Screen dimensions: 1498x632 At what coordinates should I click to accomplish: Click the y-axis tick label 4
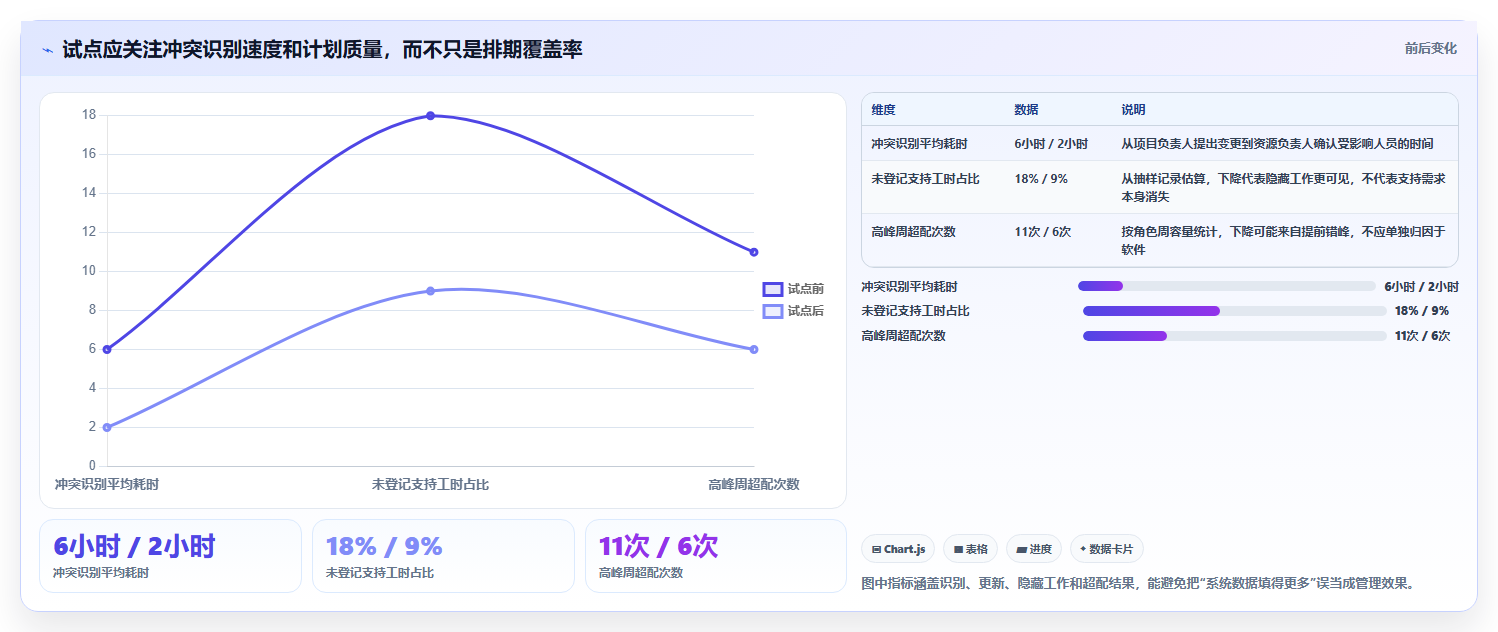92,388
